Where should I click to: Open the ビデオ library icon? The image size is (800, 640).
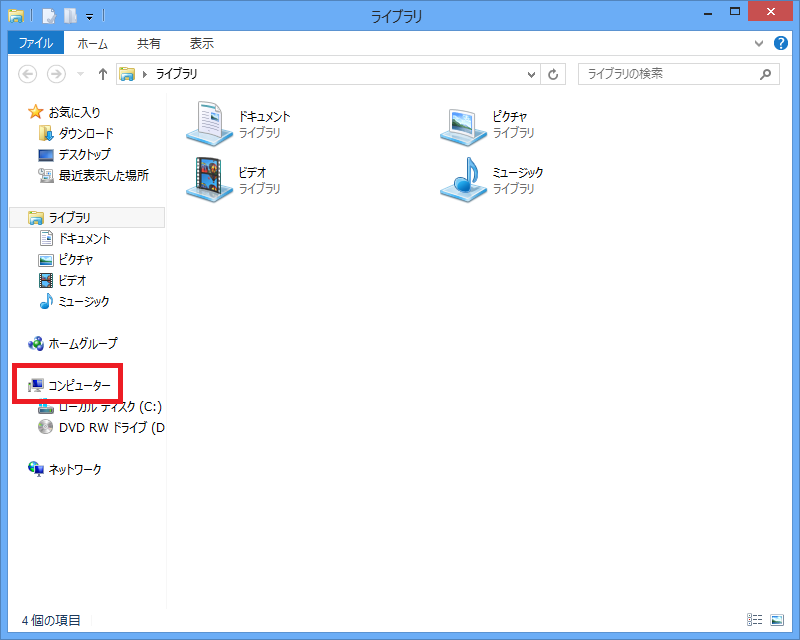coord(210,180)
